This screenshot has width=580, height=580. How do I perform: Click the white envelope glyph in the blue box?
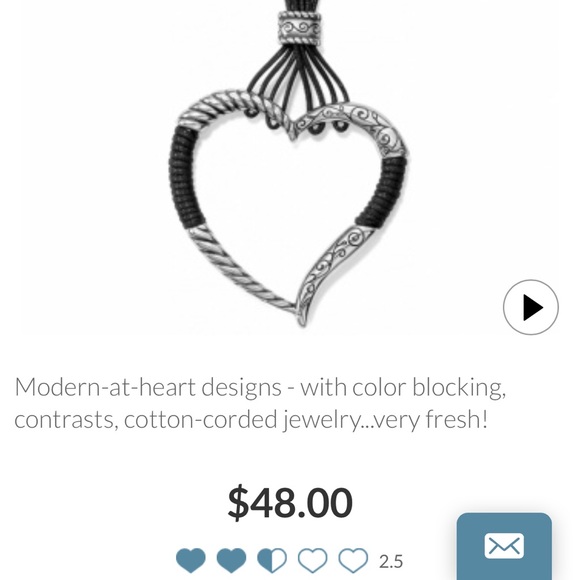coord(504,546)
